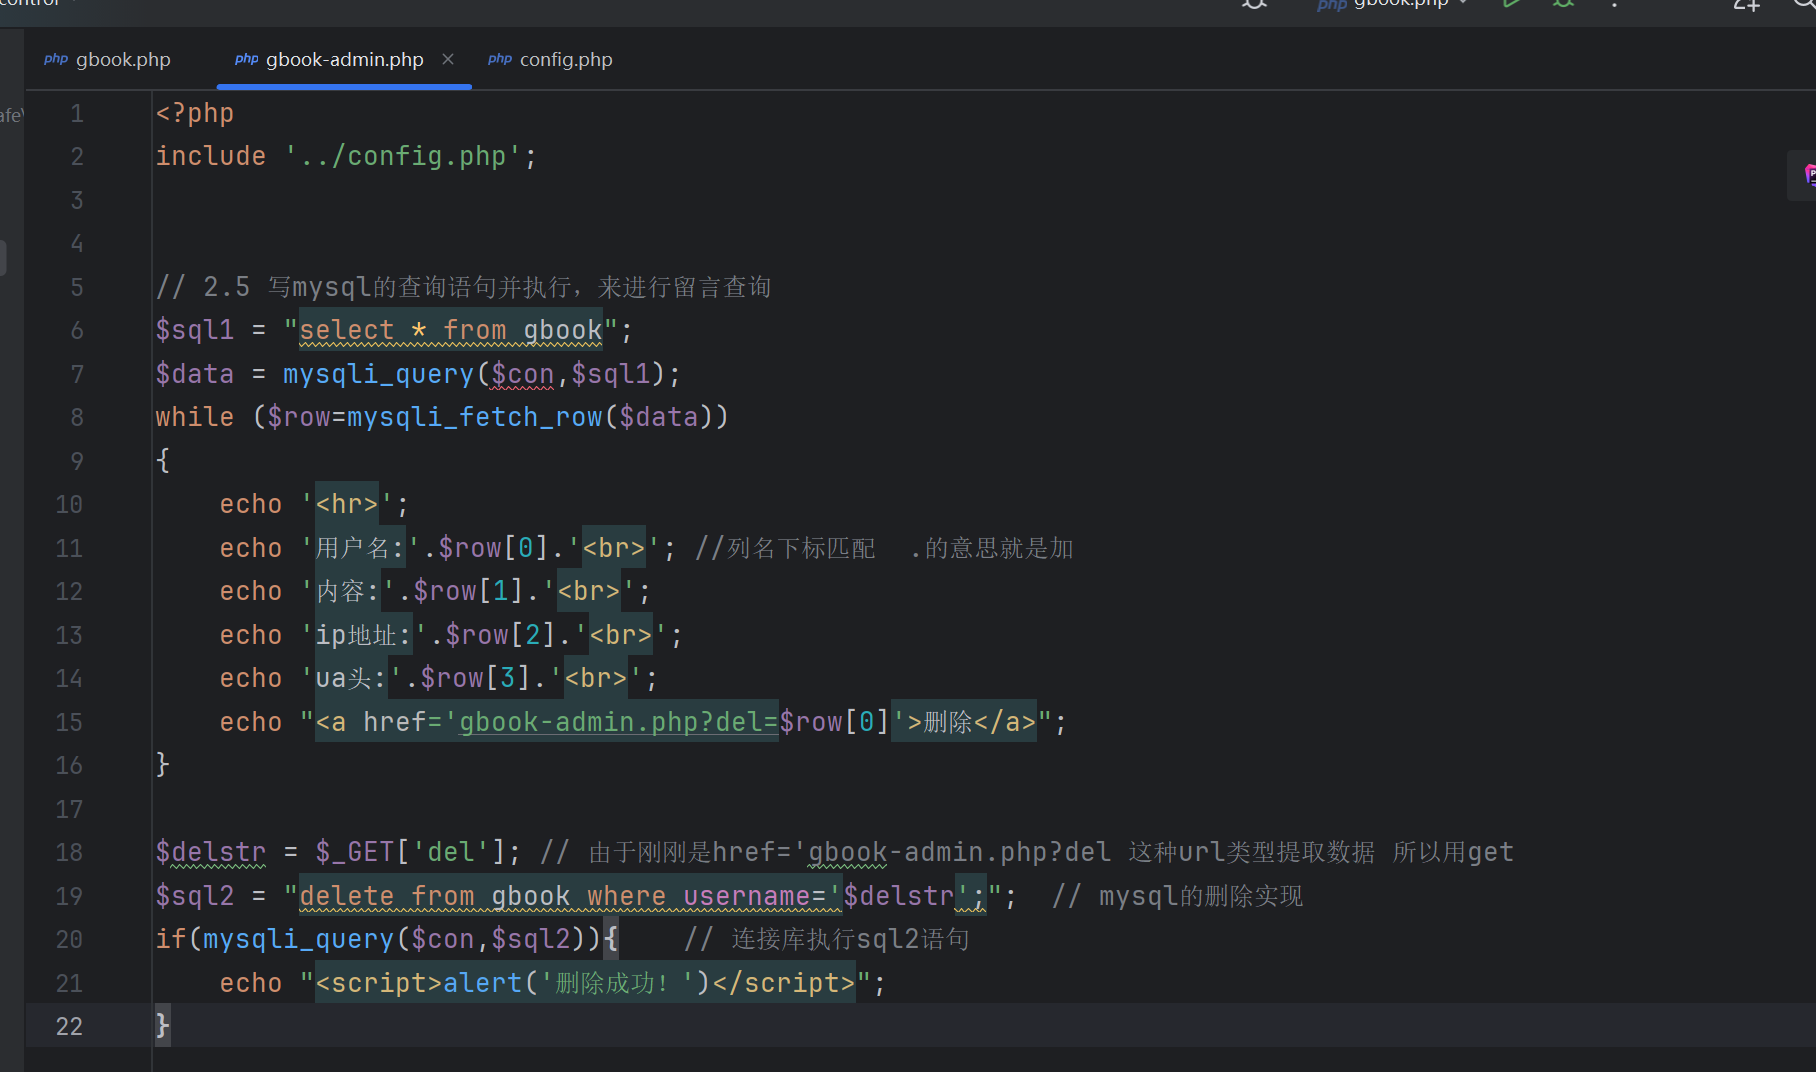Click the '../config.php' include path string

(x=403, y=157)
